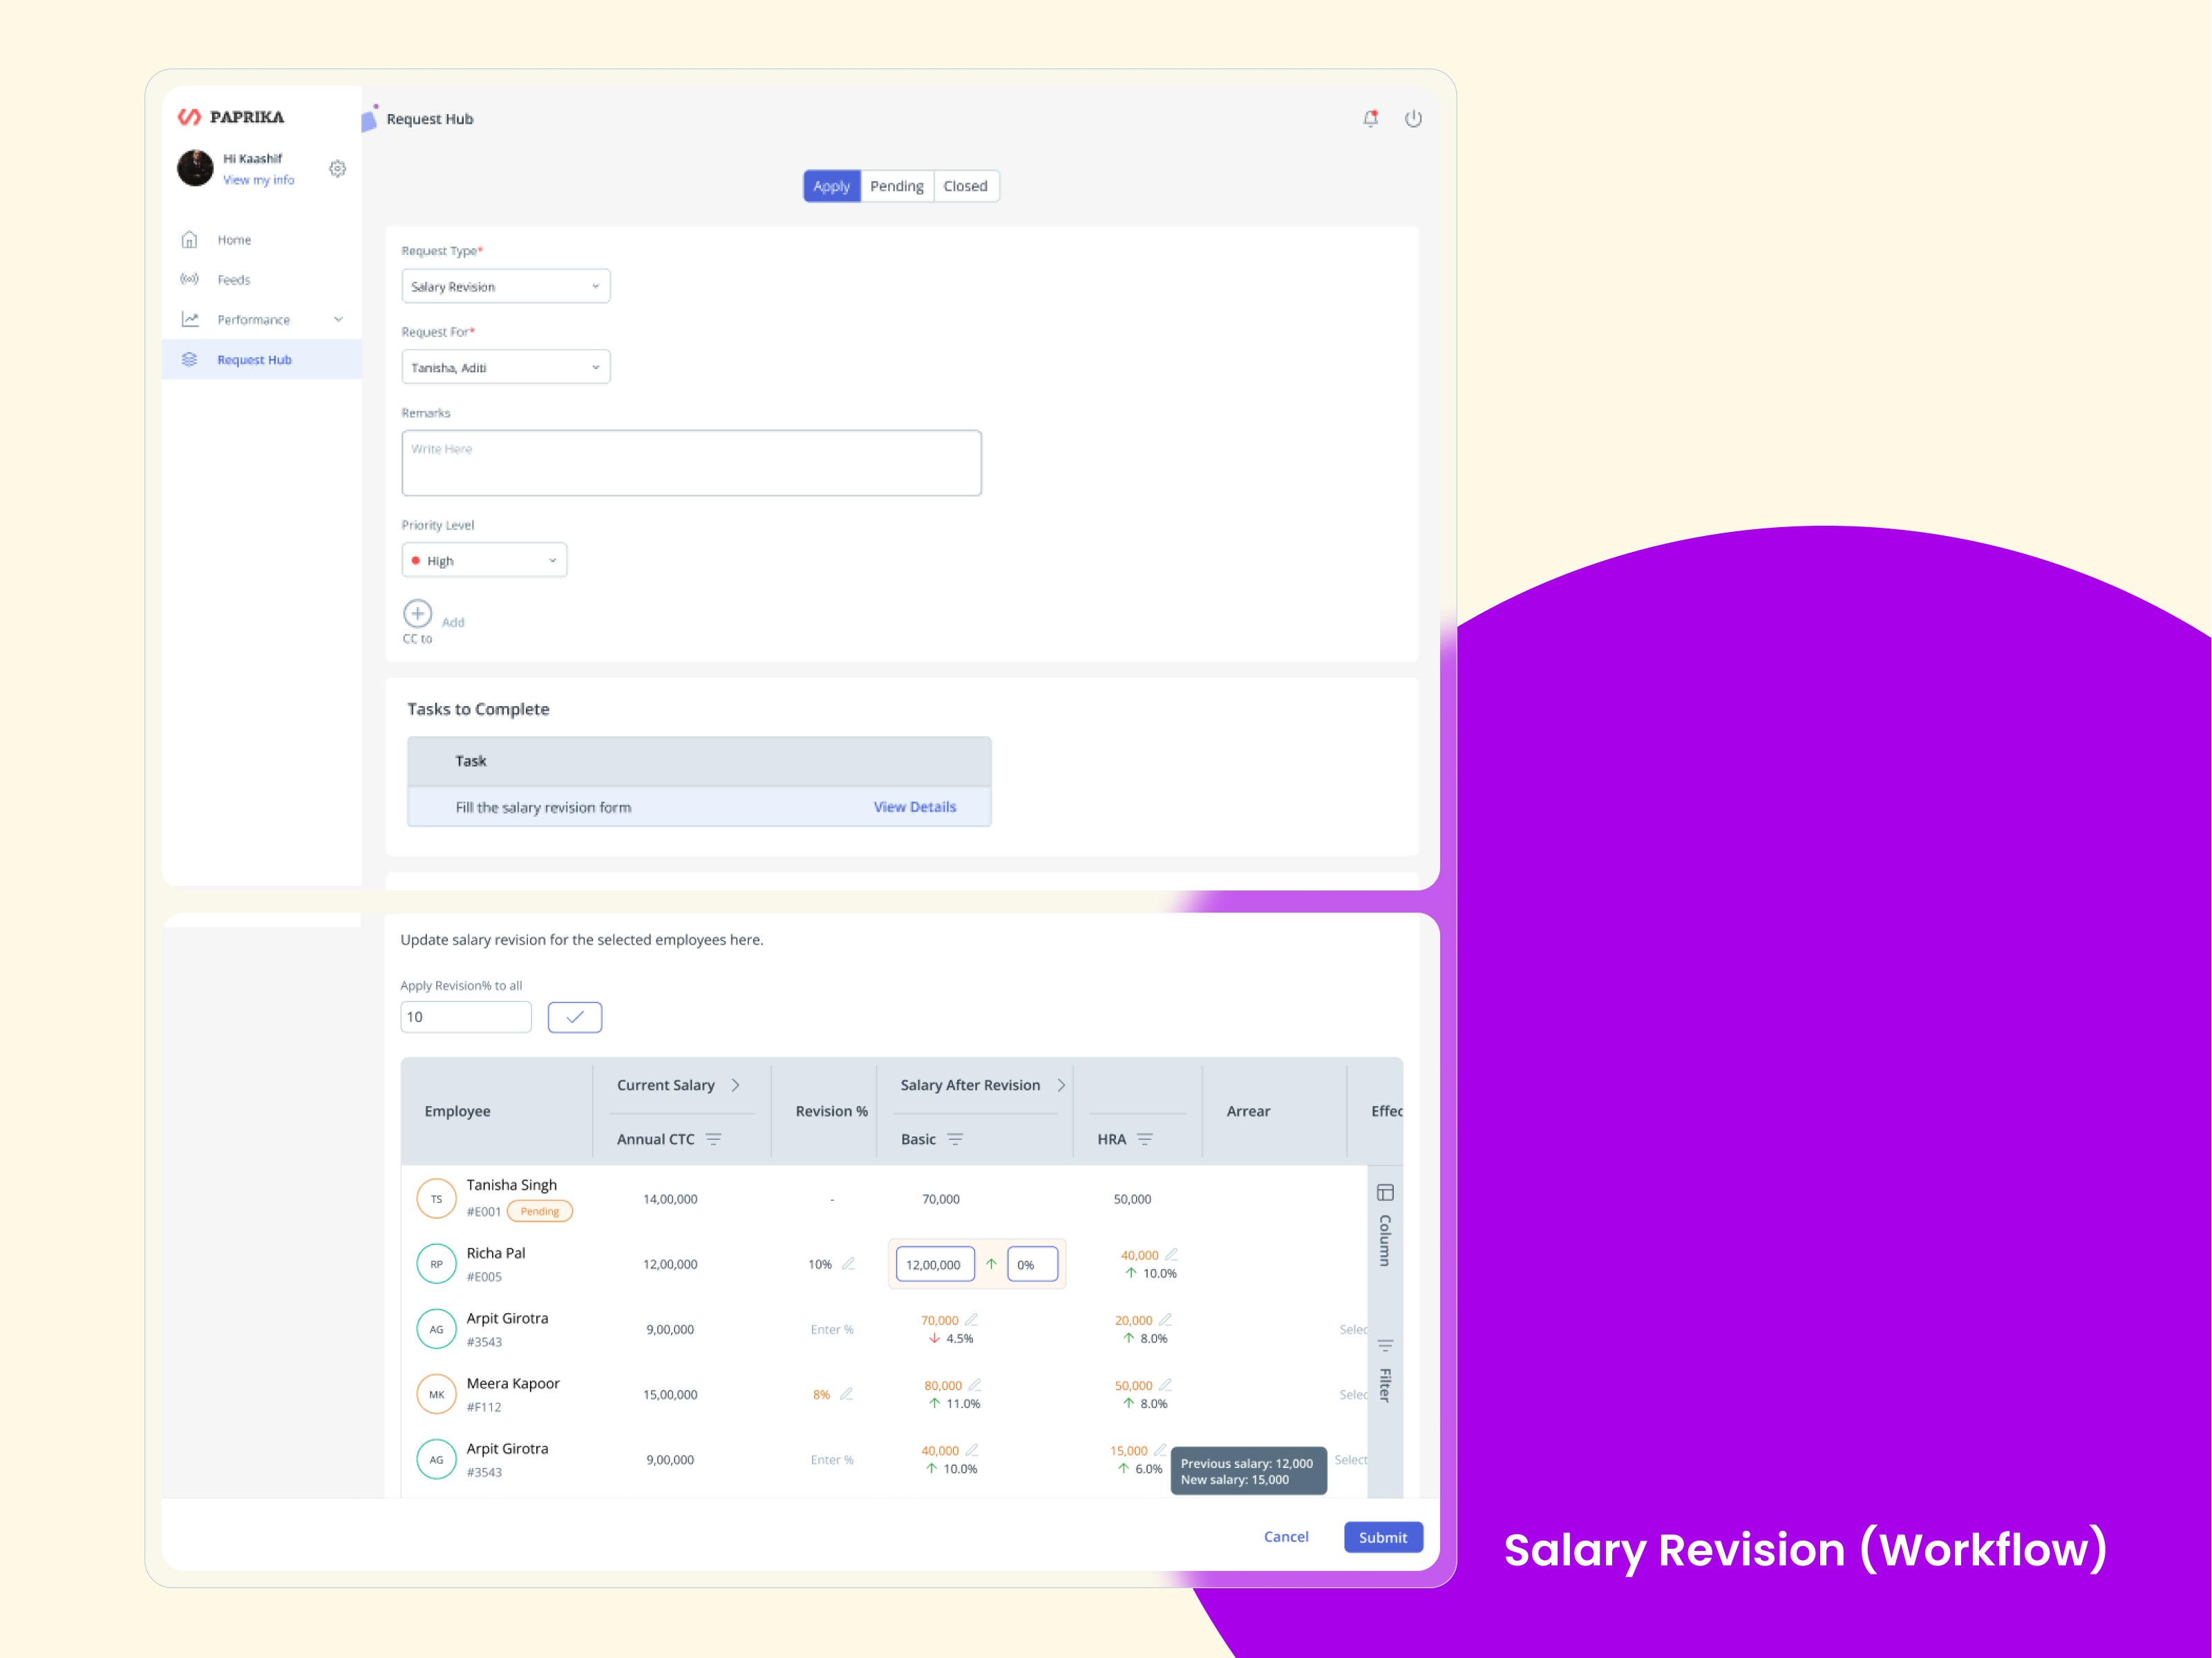The height and width of the screenshot is (1658, 2212).
Task: Click the notification bell icon
Action: (x=1370, y=119)
